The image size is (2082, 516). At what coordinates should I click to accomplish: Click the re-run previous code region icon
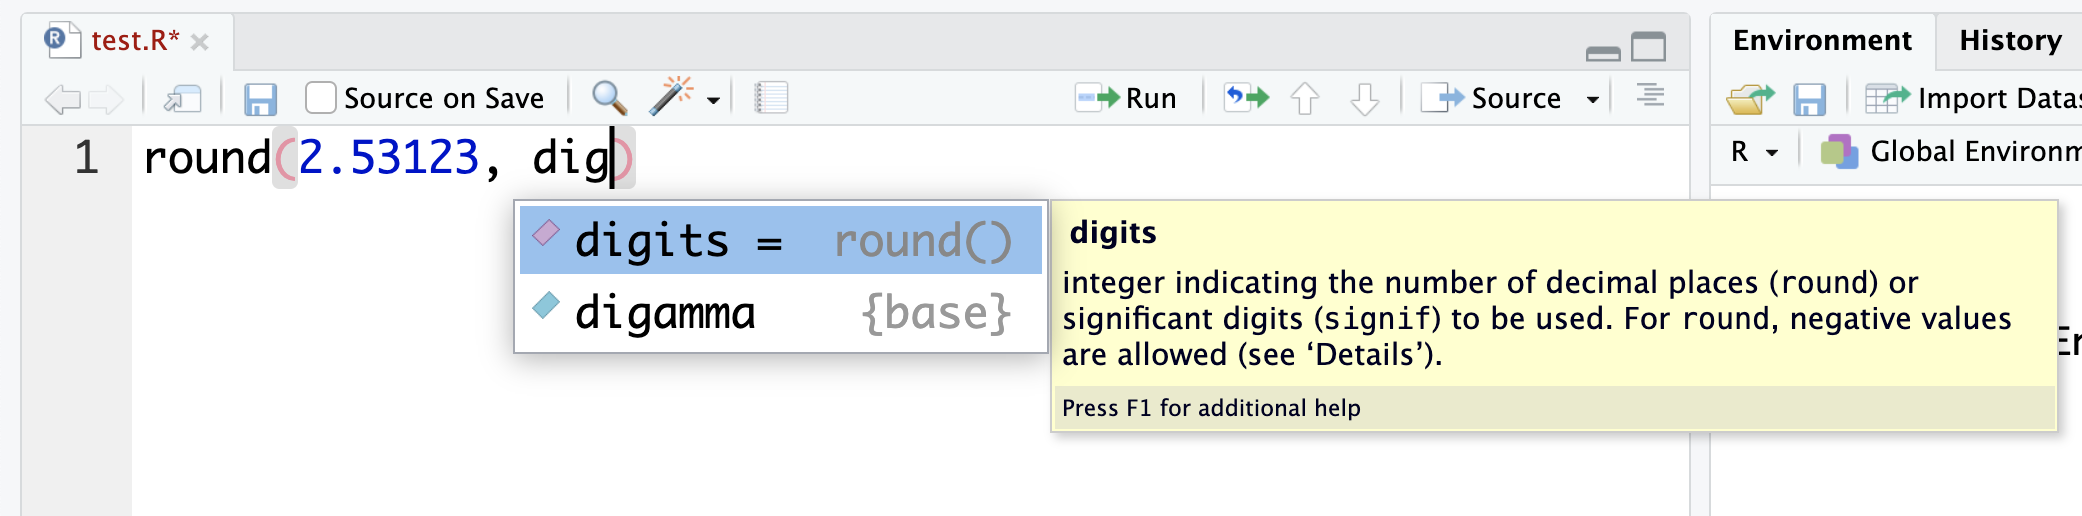[x=1246, y=98]
